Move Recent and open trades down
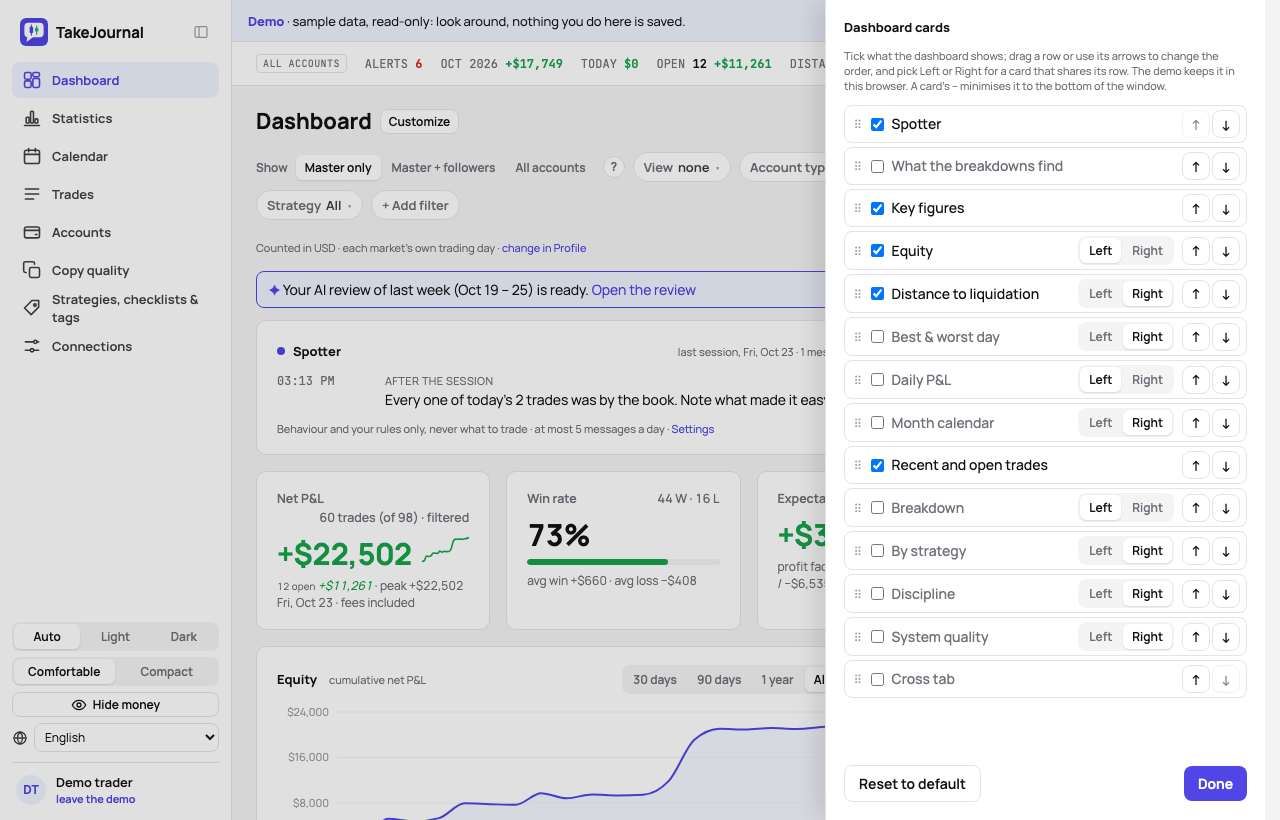 point(1226,466)
